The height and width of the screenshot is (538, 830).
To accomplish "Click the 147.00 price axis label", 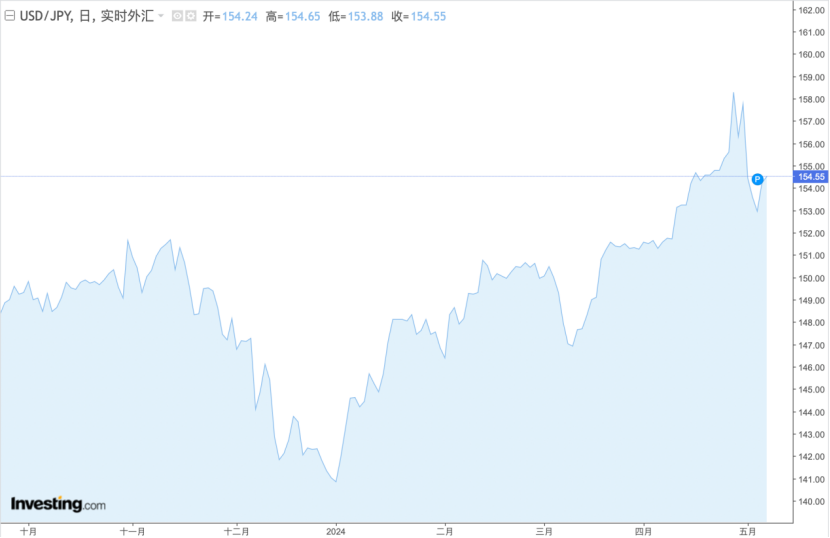I will 811,345.
